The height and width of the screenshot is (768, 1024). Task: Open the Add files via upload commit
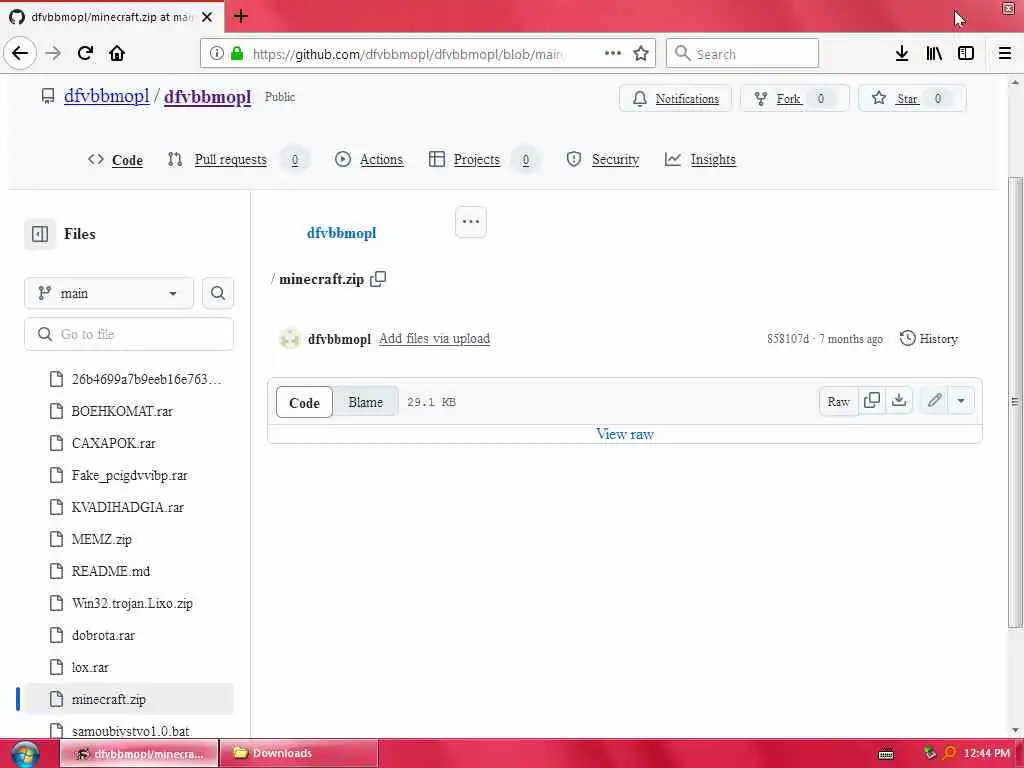tap(434, 338)
